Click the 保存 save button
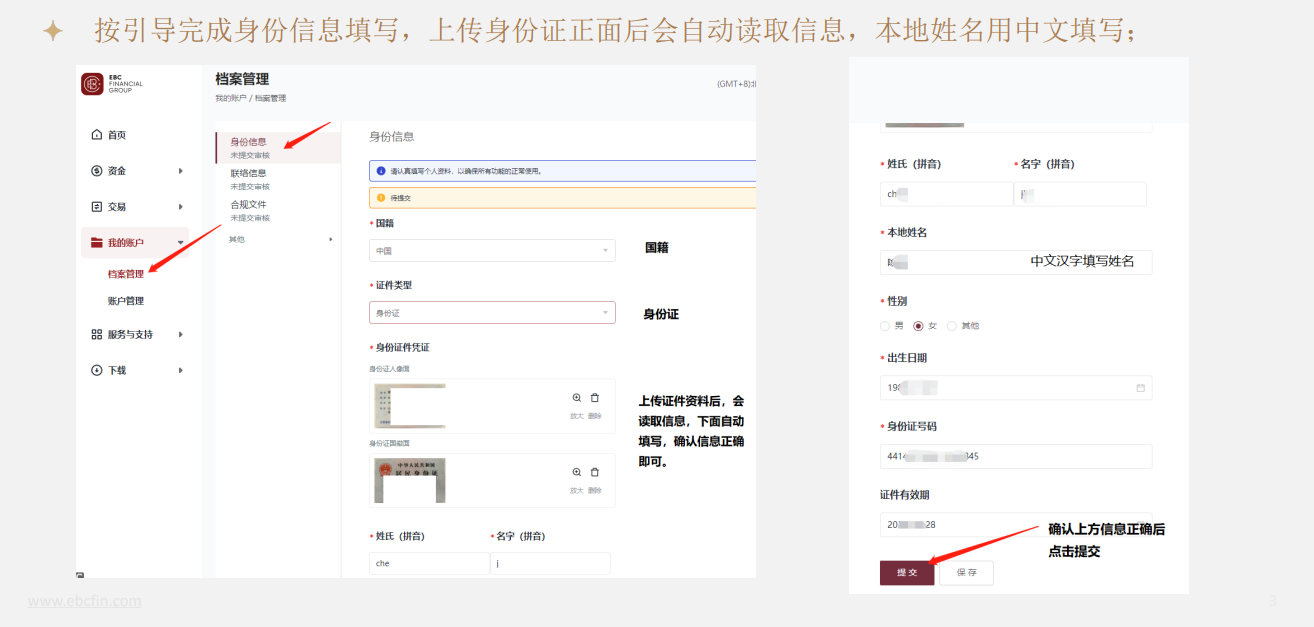 (966, 573)
